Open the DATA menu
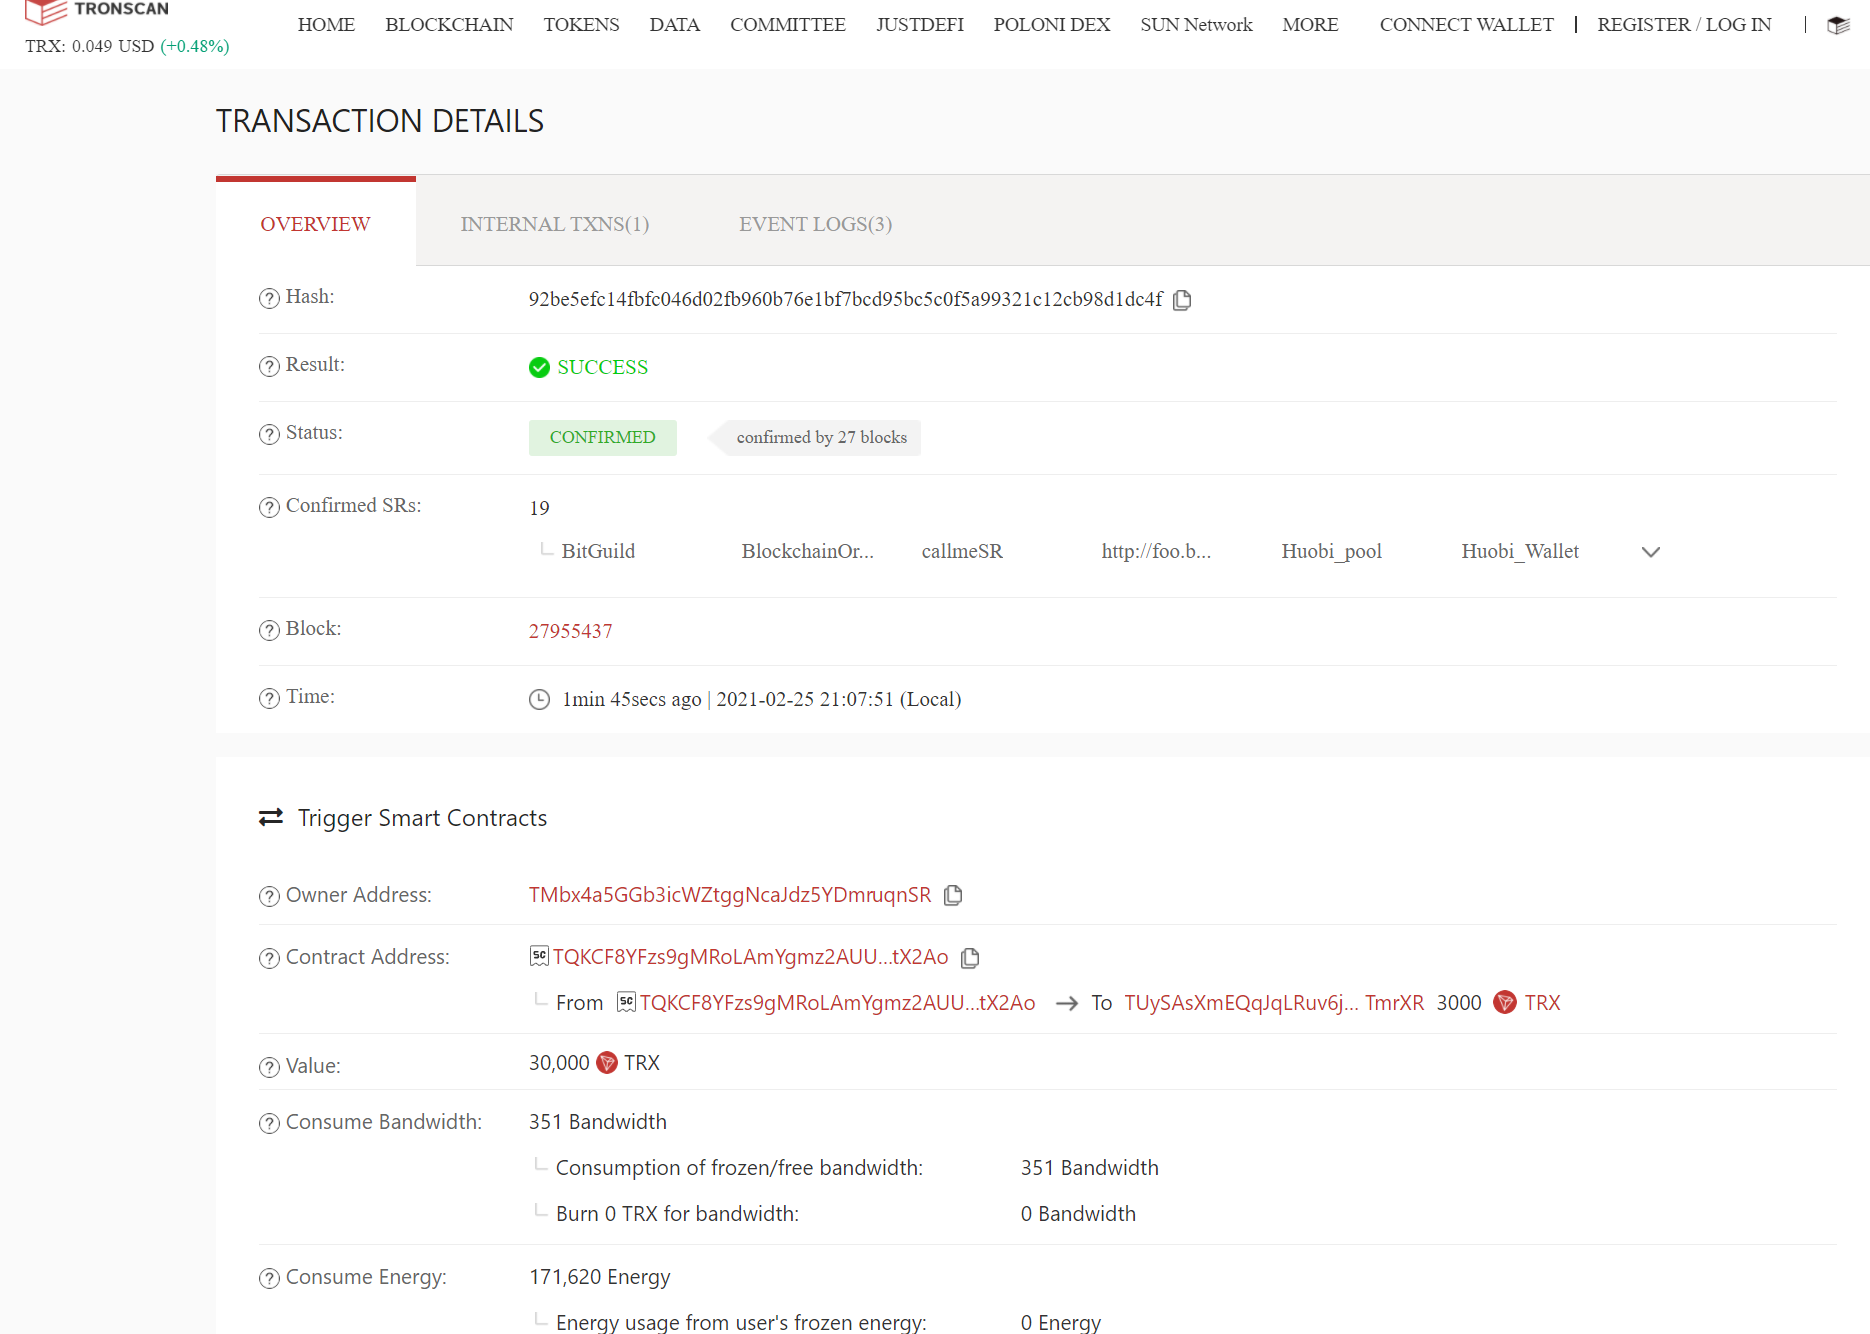Viewport: 1870px width, 1334px height. pyautogui.click(x=674, y=24)
